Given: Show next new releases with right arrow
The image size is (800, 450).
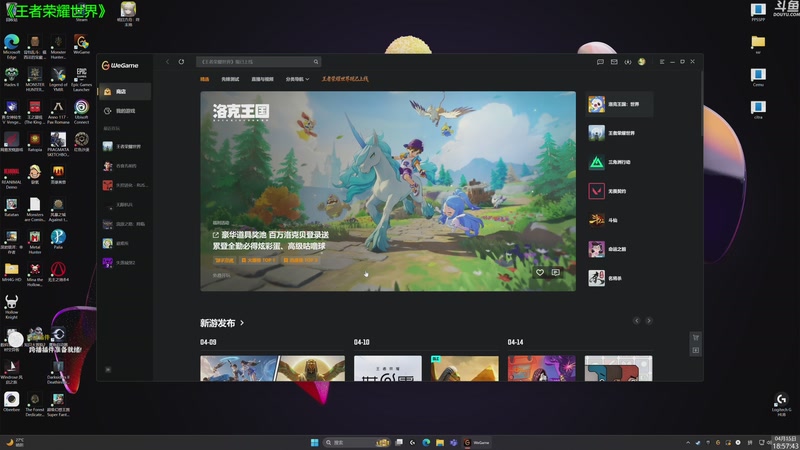Looking at the screenshot, I should 648,321.
